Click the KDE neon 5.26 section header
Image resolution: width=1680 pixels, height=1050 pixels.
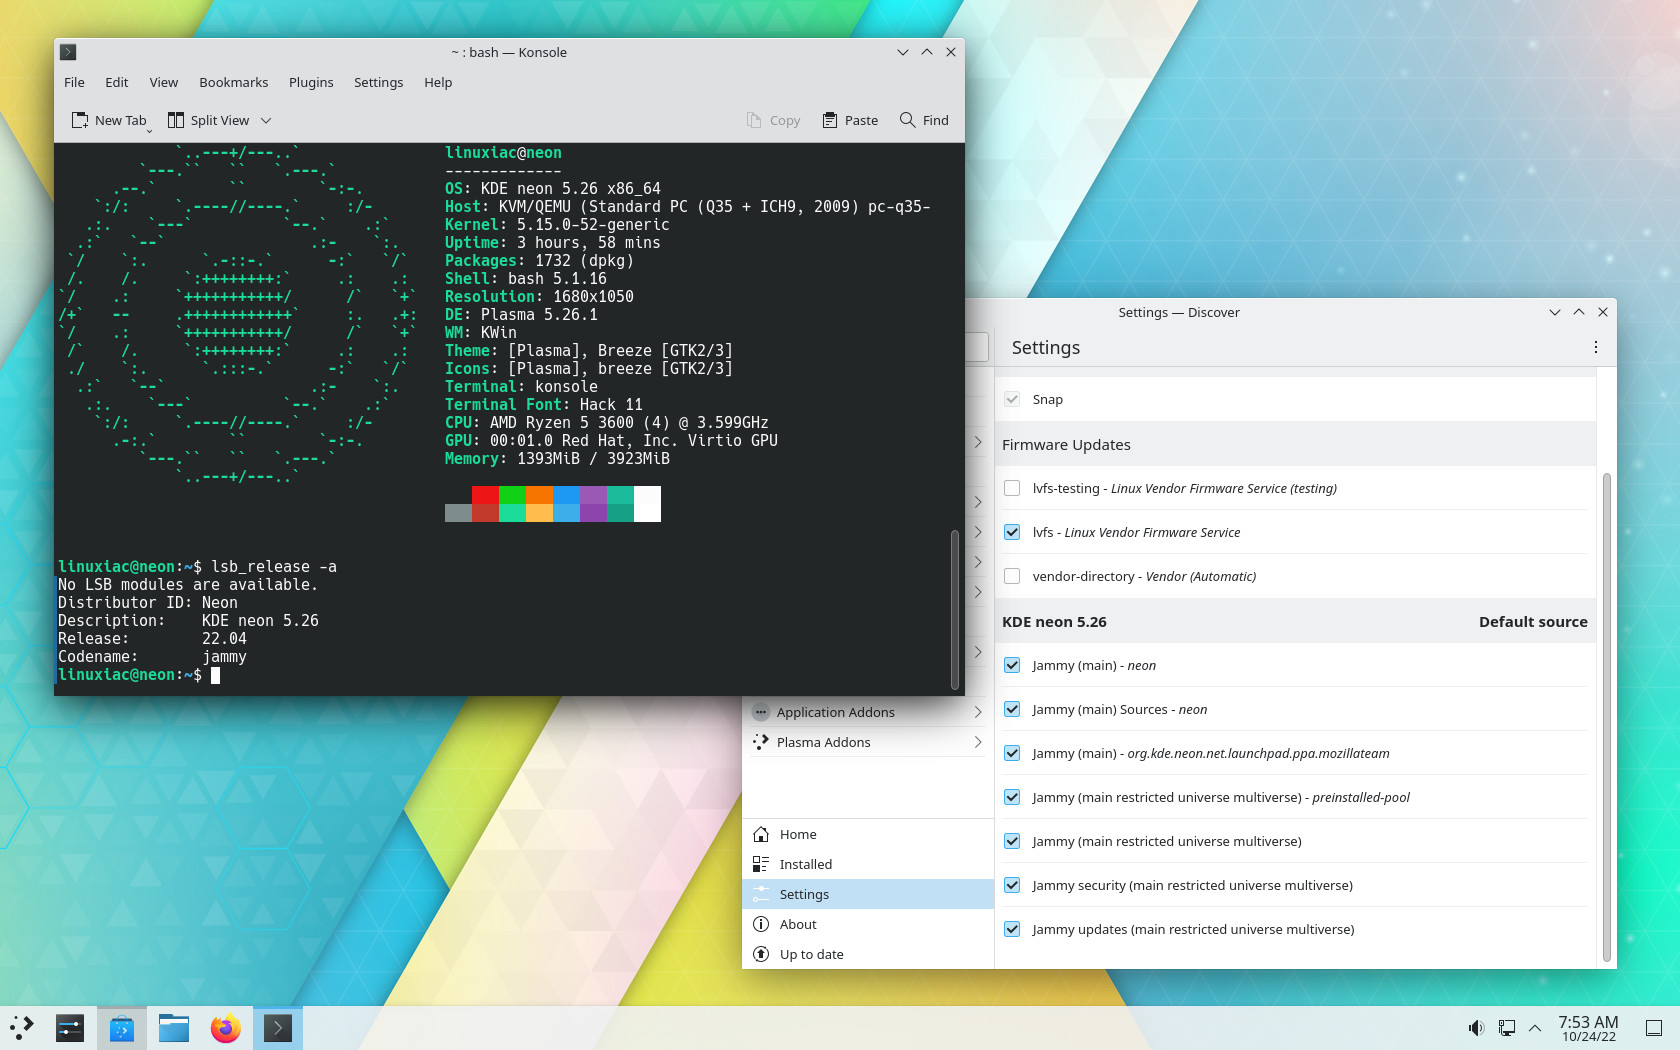tap(1296, 621)
